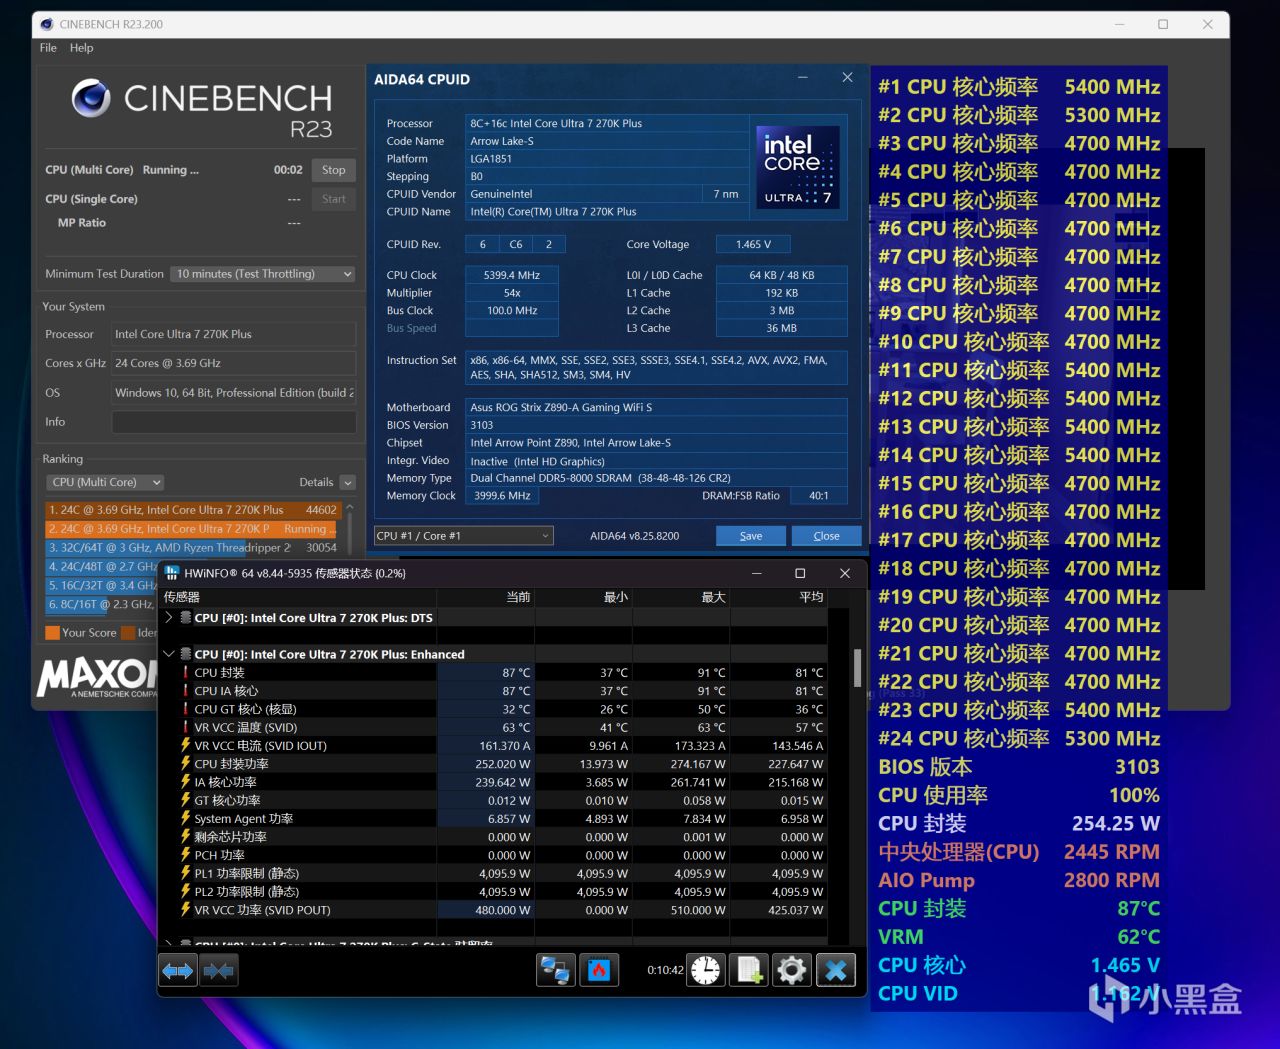Click AIDA64 CPU Clock value 5399.4 MHz
The width and height of the screenshot is (1280, 1049).
pos(512,275)
